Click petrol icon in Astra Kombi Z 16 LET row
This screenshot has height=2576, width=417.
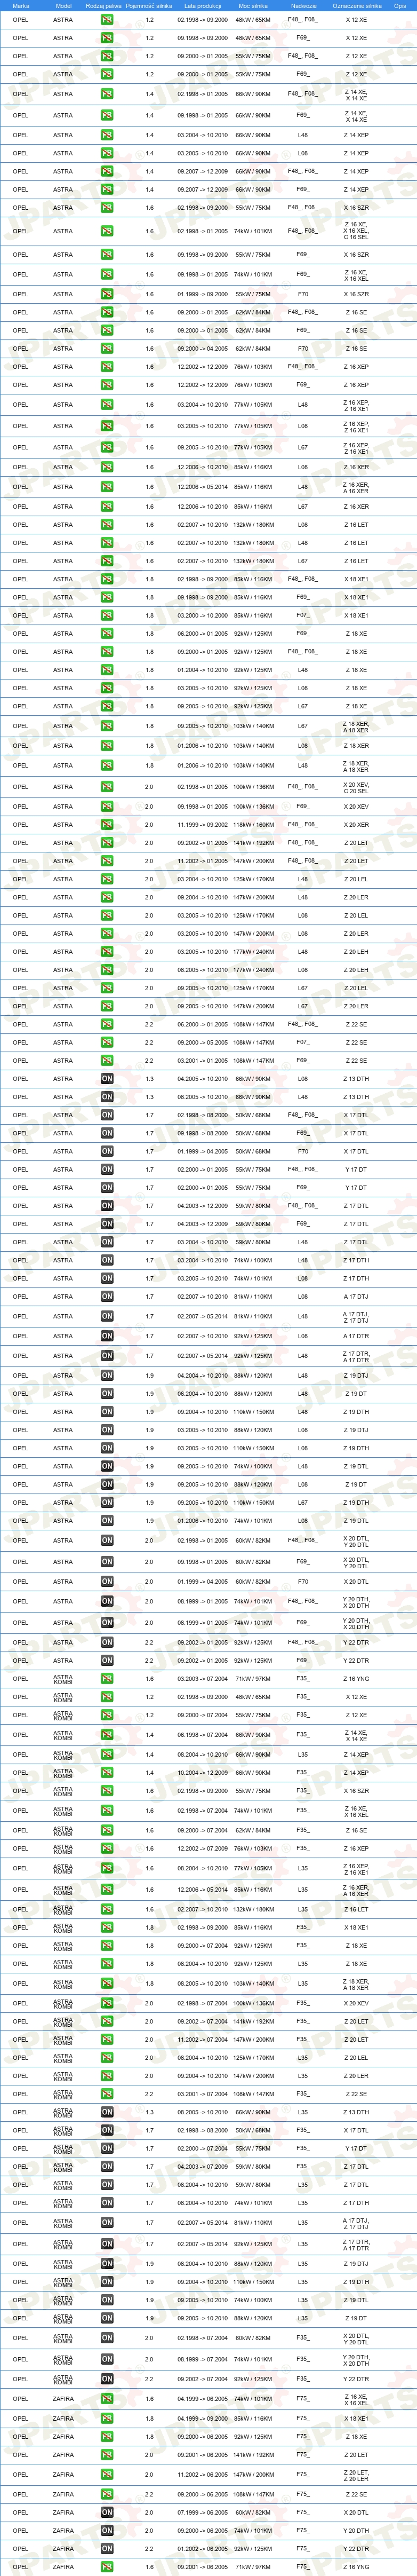point(107,1909)
